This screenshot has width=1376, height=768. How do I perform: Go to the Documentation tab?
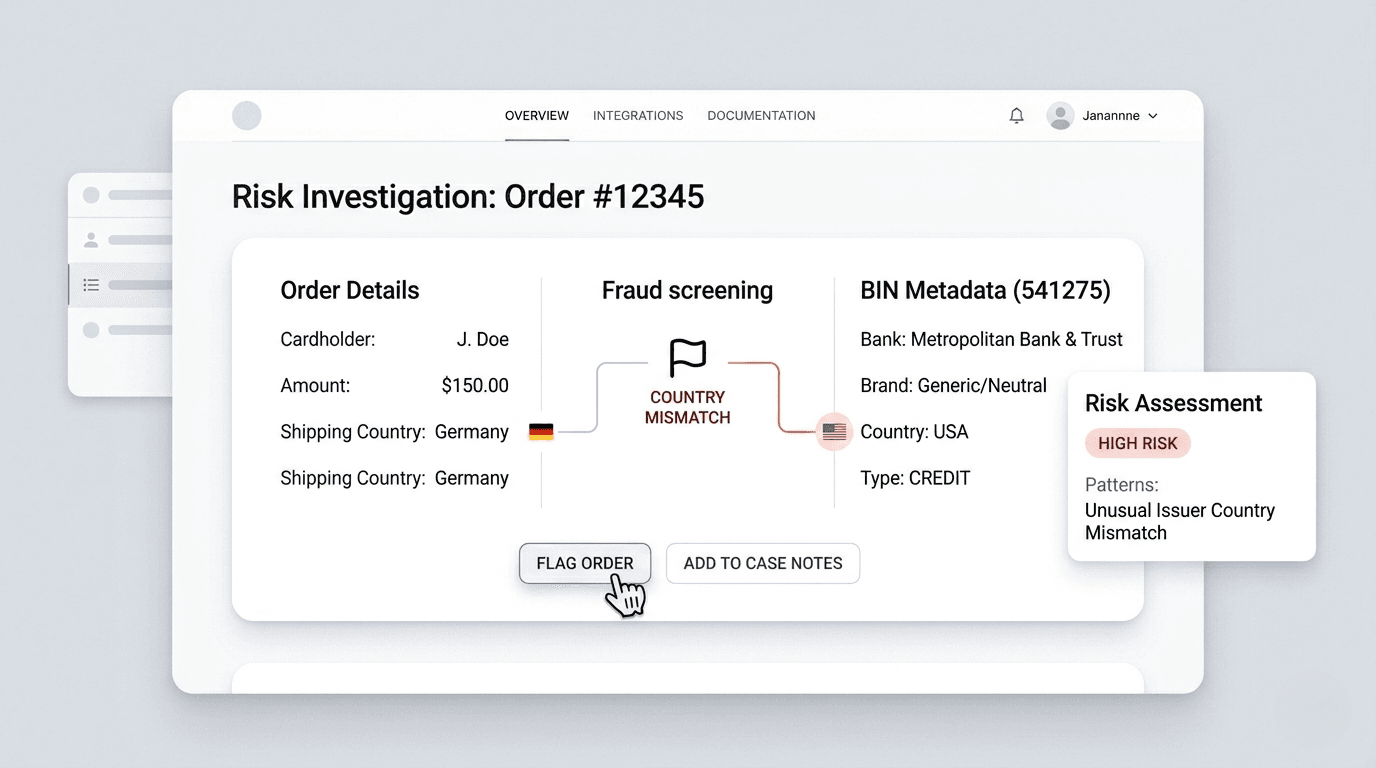[x=761, y=116]
